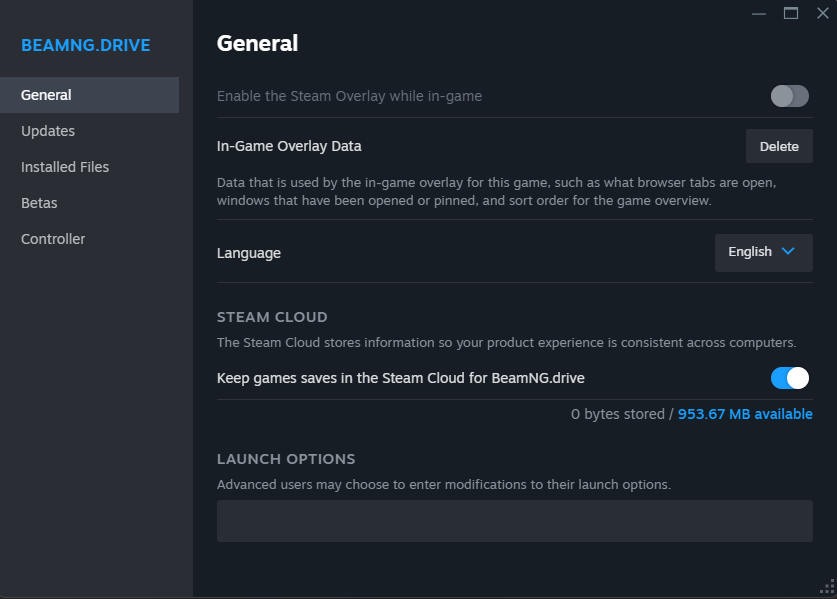The width and height of the screenshot is (837, 599).
Task: Click the '0 bytes stored' text
Action: (x=618, y=414)
